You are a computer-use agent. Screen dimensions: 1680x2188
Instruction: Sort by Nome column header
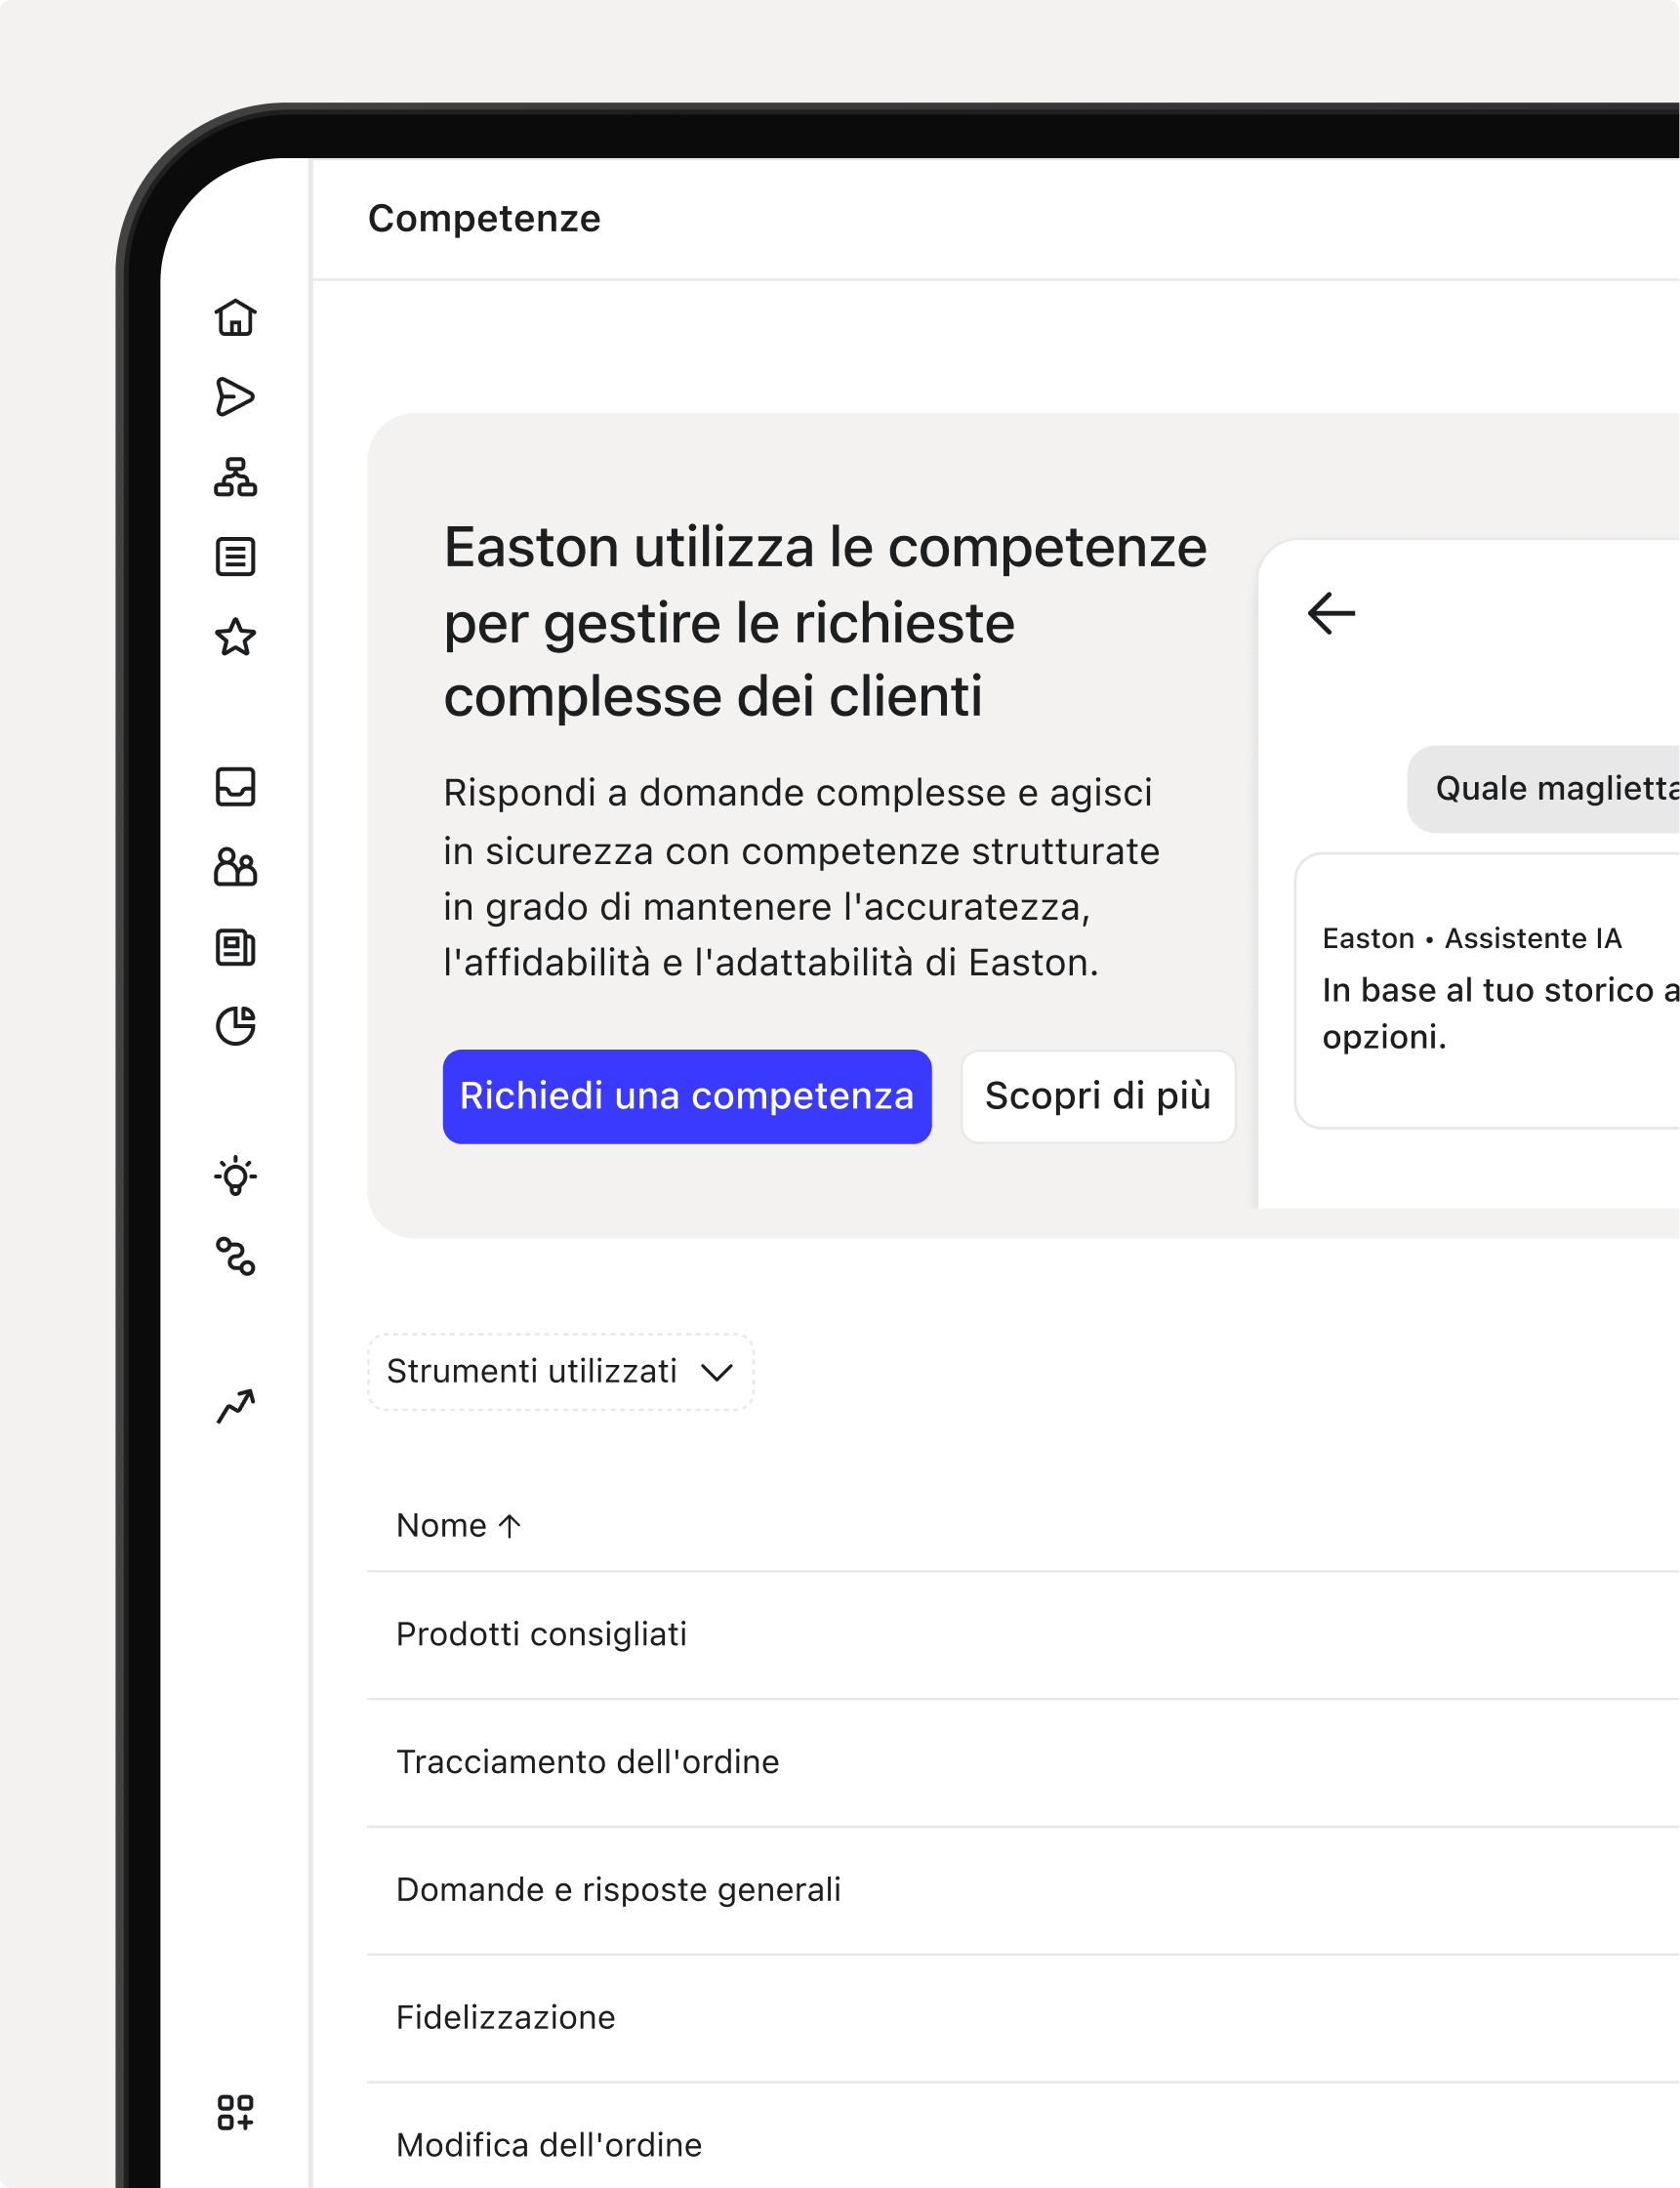[x=459, y=1525]
